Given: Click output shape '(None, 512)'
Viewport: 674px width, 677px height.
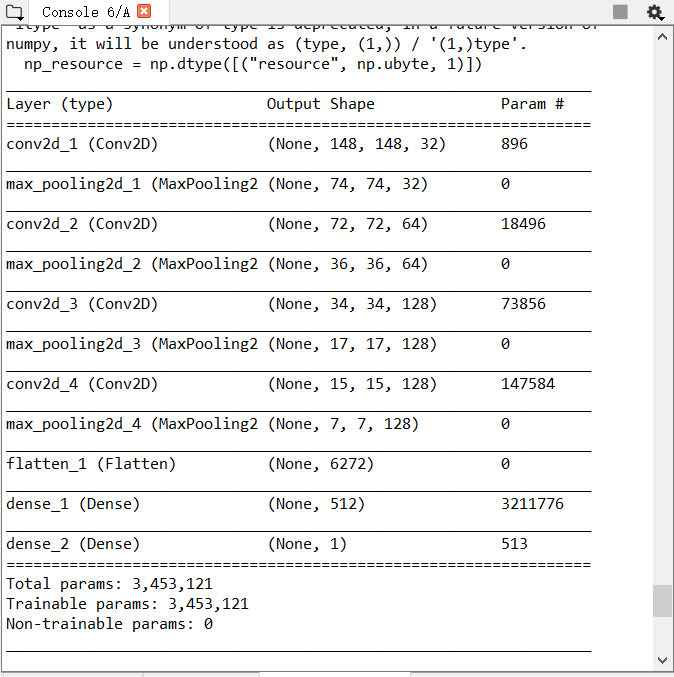Looking at the screenshot, I should (316, 504).
